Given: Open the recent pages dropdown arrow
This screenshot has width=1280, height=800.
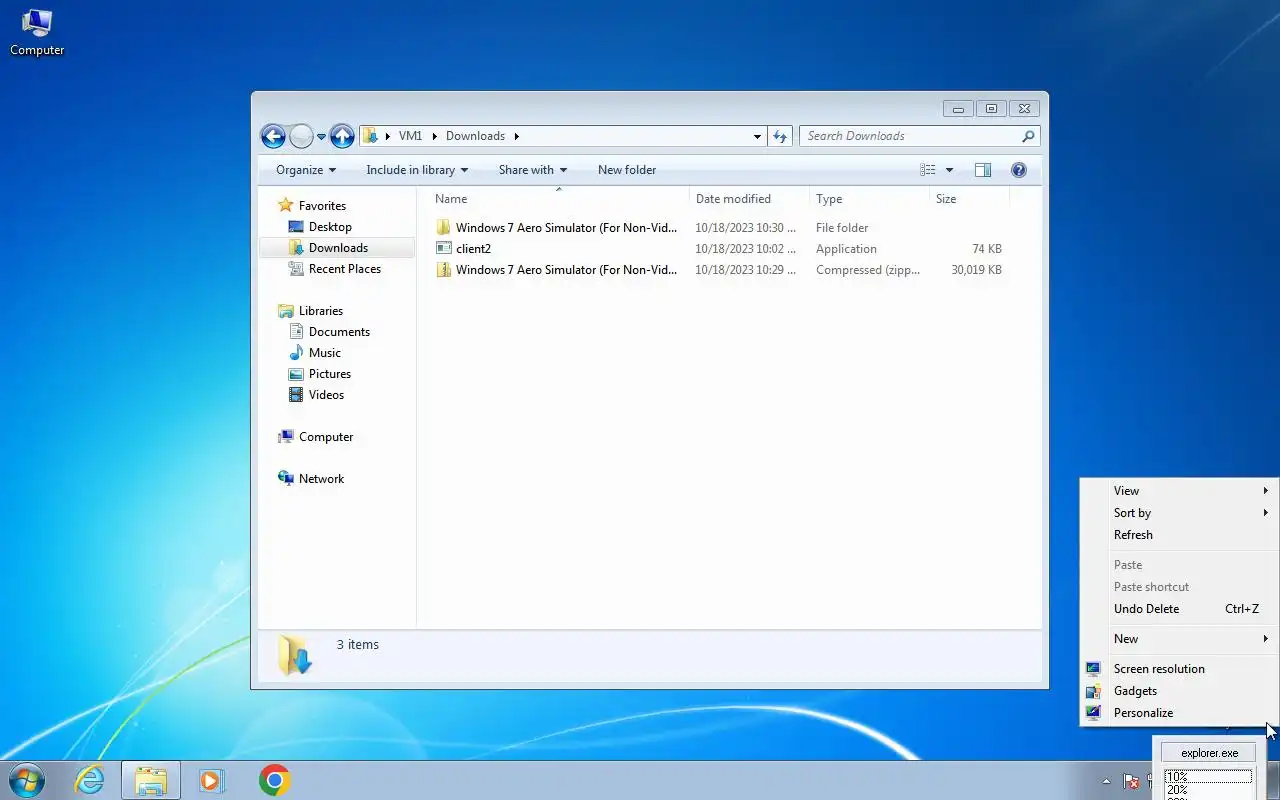Looking at the screenshot, I should [321, 136].
